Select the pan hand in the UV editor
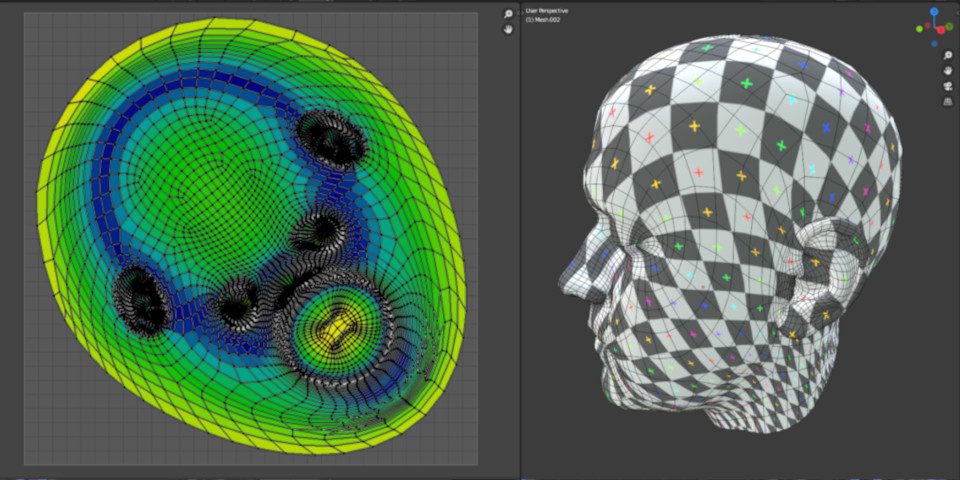 (508, 30)
